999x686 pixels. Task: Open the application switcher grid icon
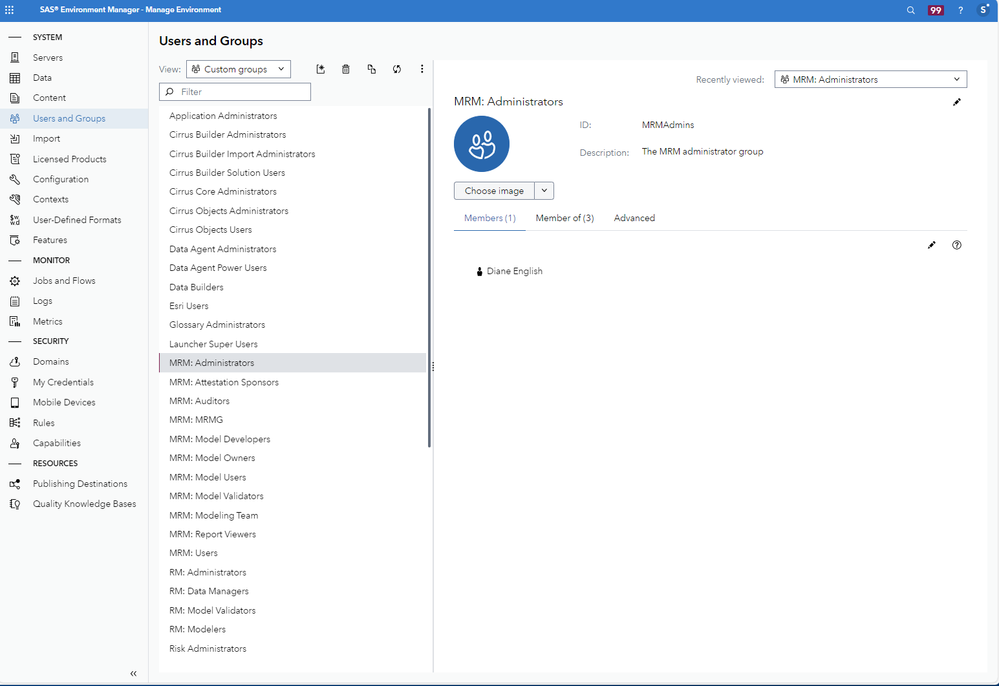10,10
